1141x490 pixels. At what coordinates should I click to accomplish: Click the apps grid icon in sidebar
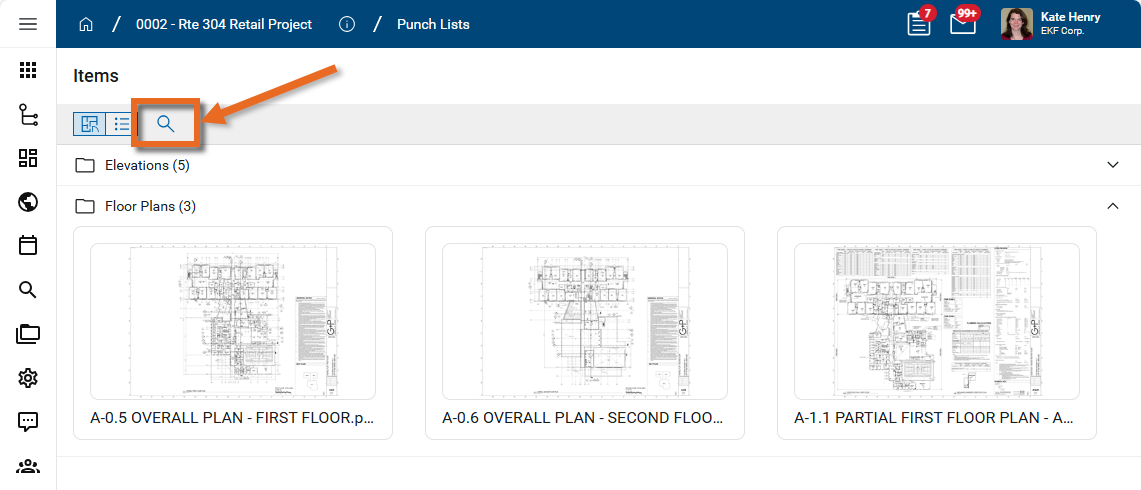click(28, 70)
